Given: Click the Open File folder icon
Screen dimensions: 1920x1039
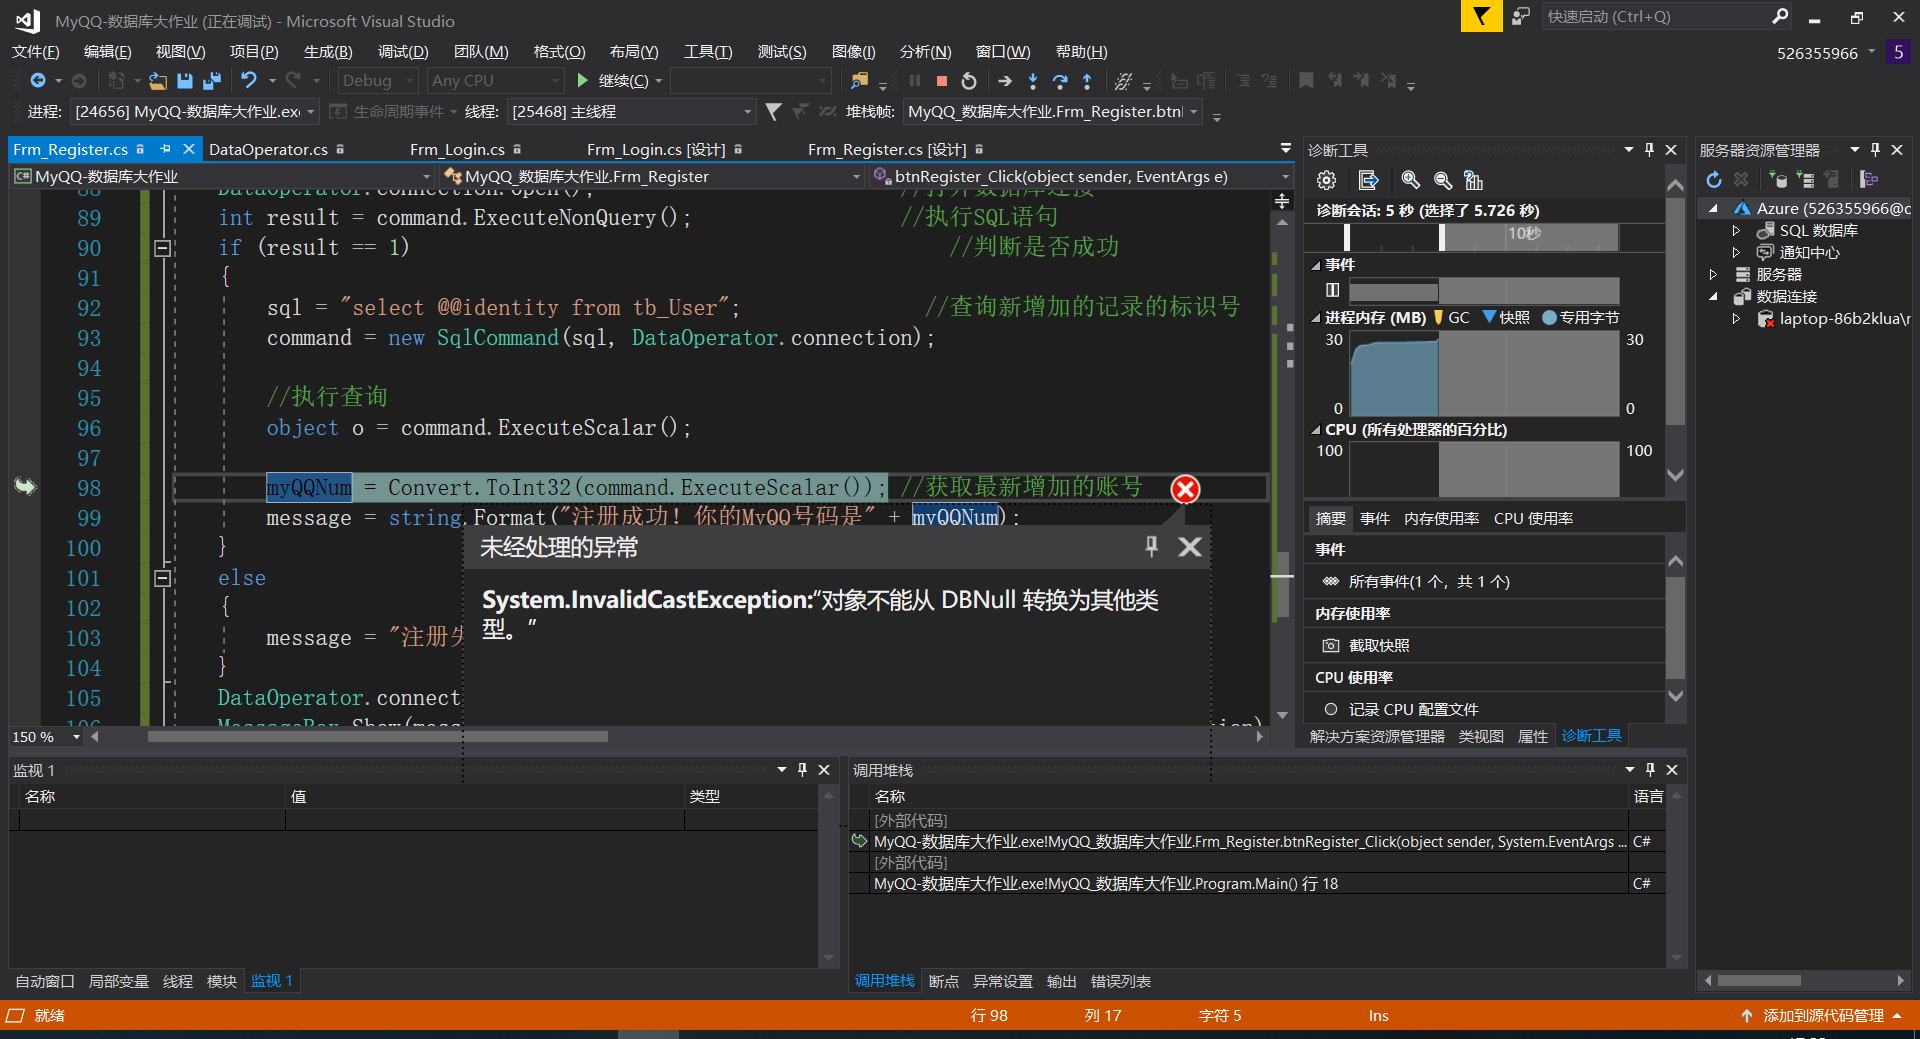Looking at the screenshot, I should pyautogui.click(x=158, y=81).
